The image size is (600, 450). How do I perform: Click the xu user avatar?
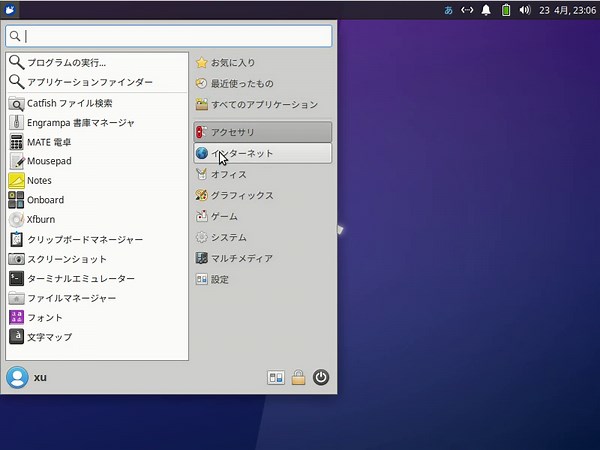pos(17,377)
